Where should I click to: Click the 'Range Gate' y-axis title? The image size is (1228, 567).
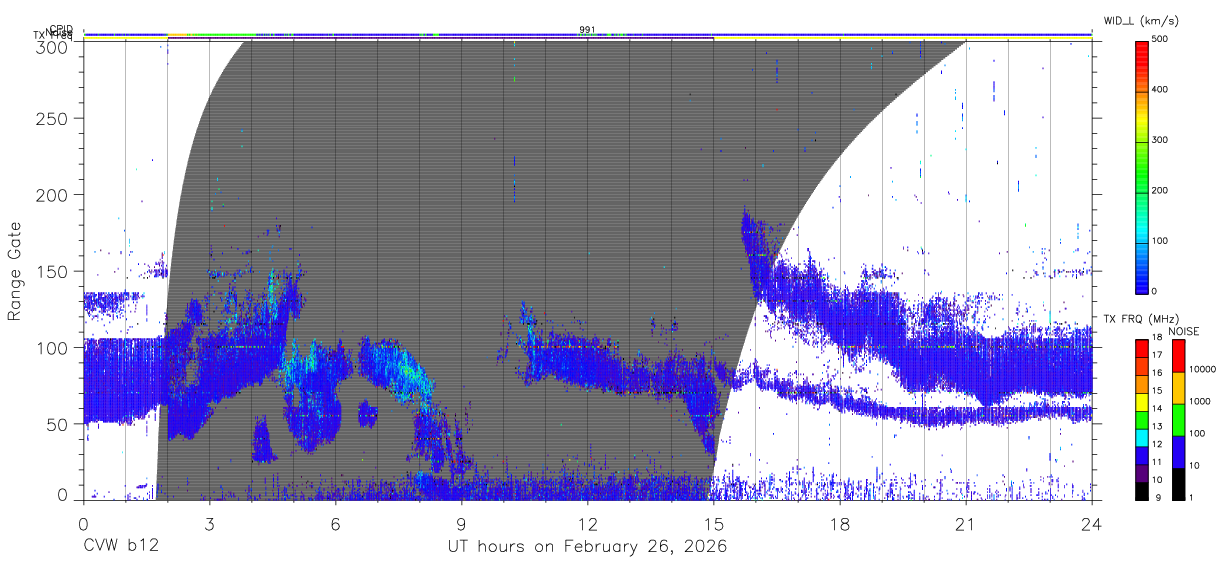pos(15,271)
